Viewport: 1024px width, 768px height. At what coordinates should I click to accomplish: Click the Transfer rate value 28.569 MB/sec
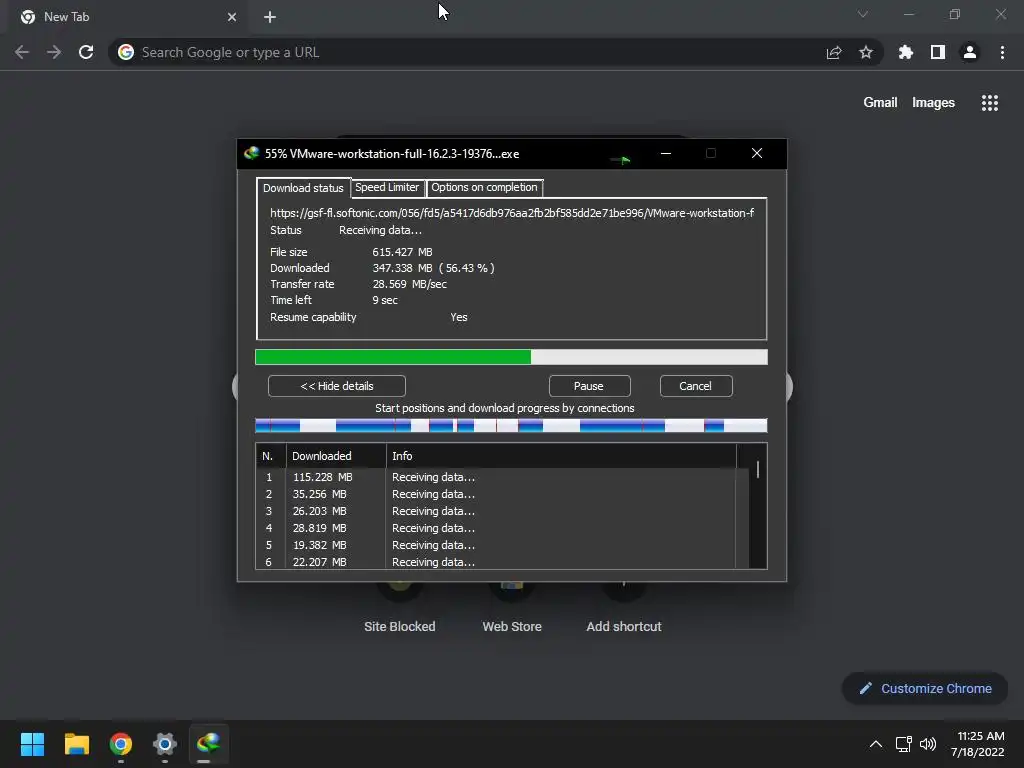coord(409,284)
